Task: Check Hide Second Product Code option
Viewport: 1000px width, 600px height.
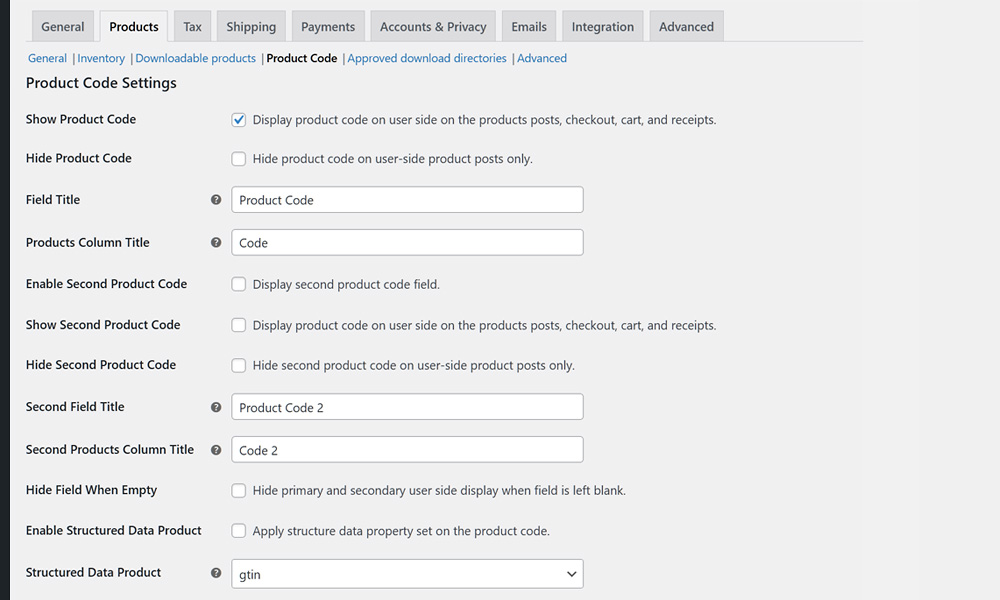Action: [239, 365]
